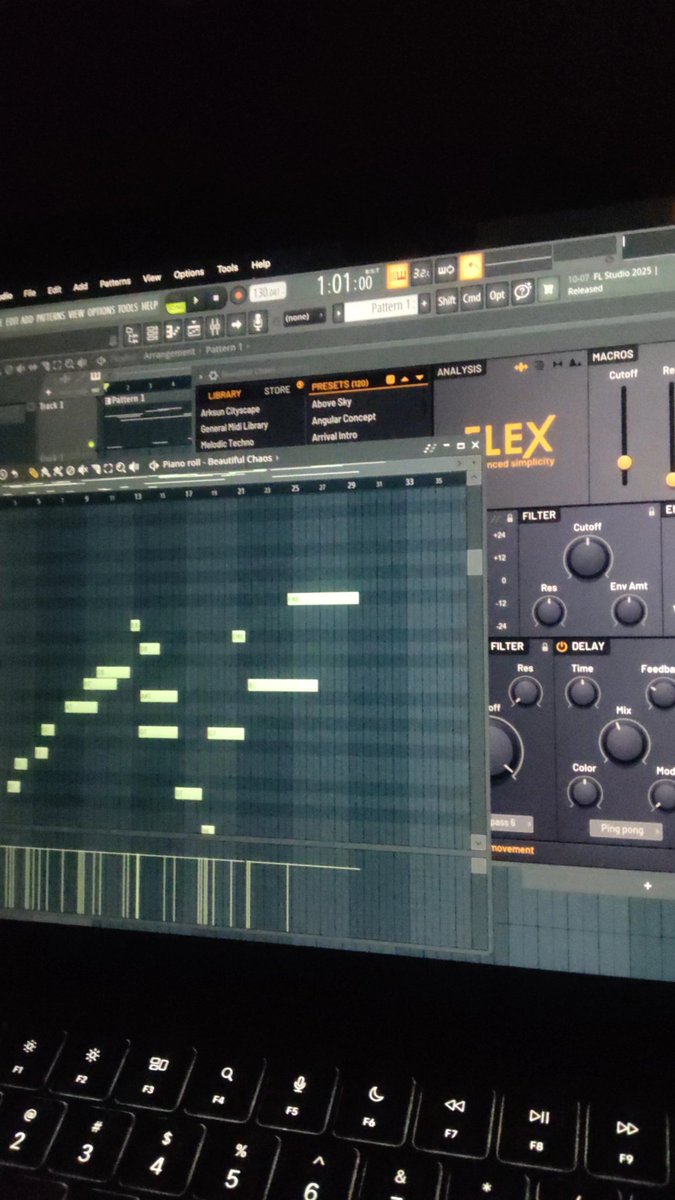Click the transport stop button

(215, 297)
